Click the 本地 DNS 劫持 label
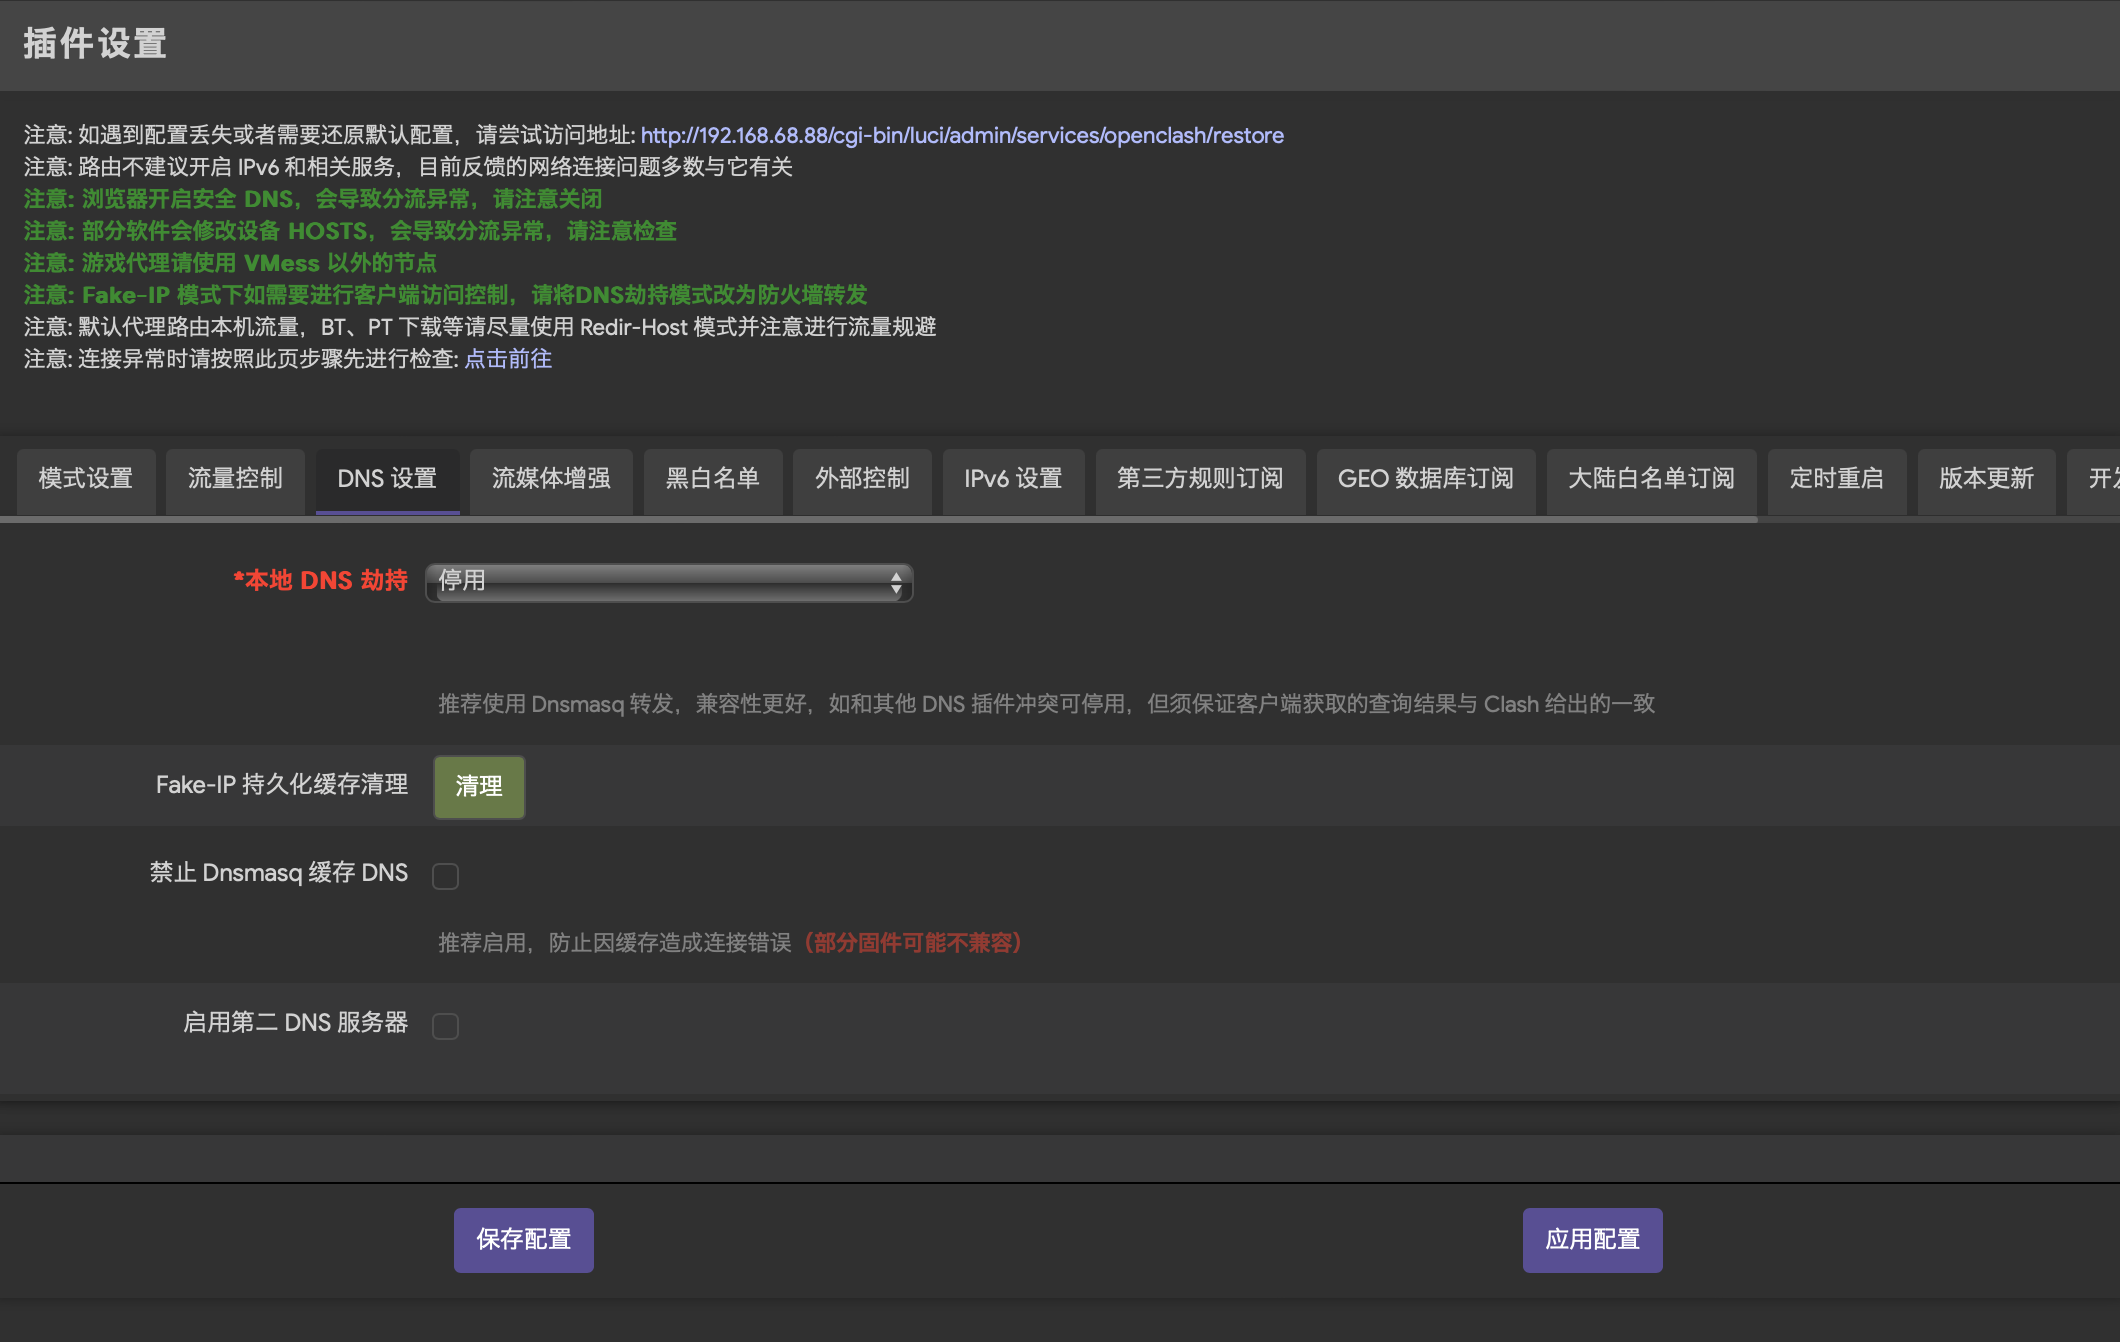2120x1342 pixels. click(x=320, y=581)
